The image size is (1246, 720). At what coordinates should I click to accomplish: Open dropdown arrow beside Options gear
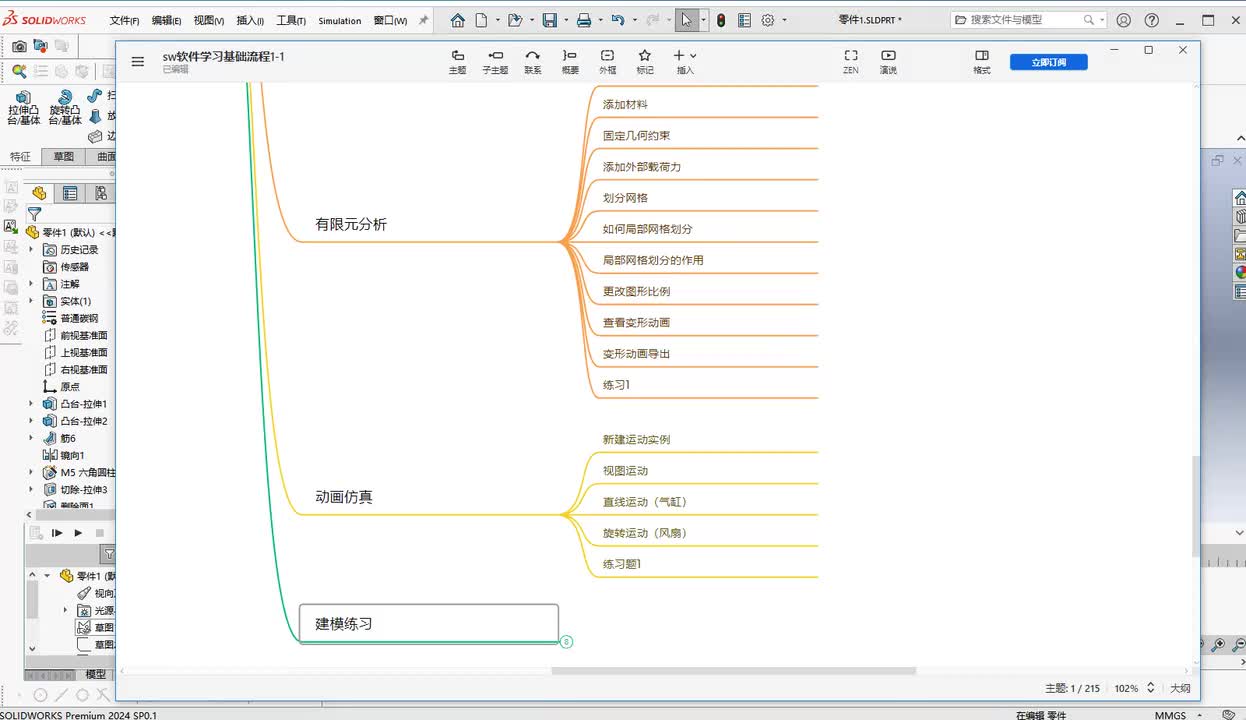[784, 20]
